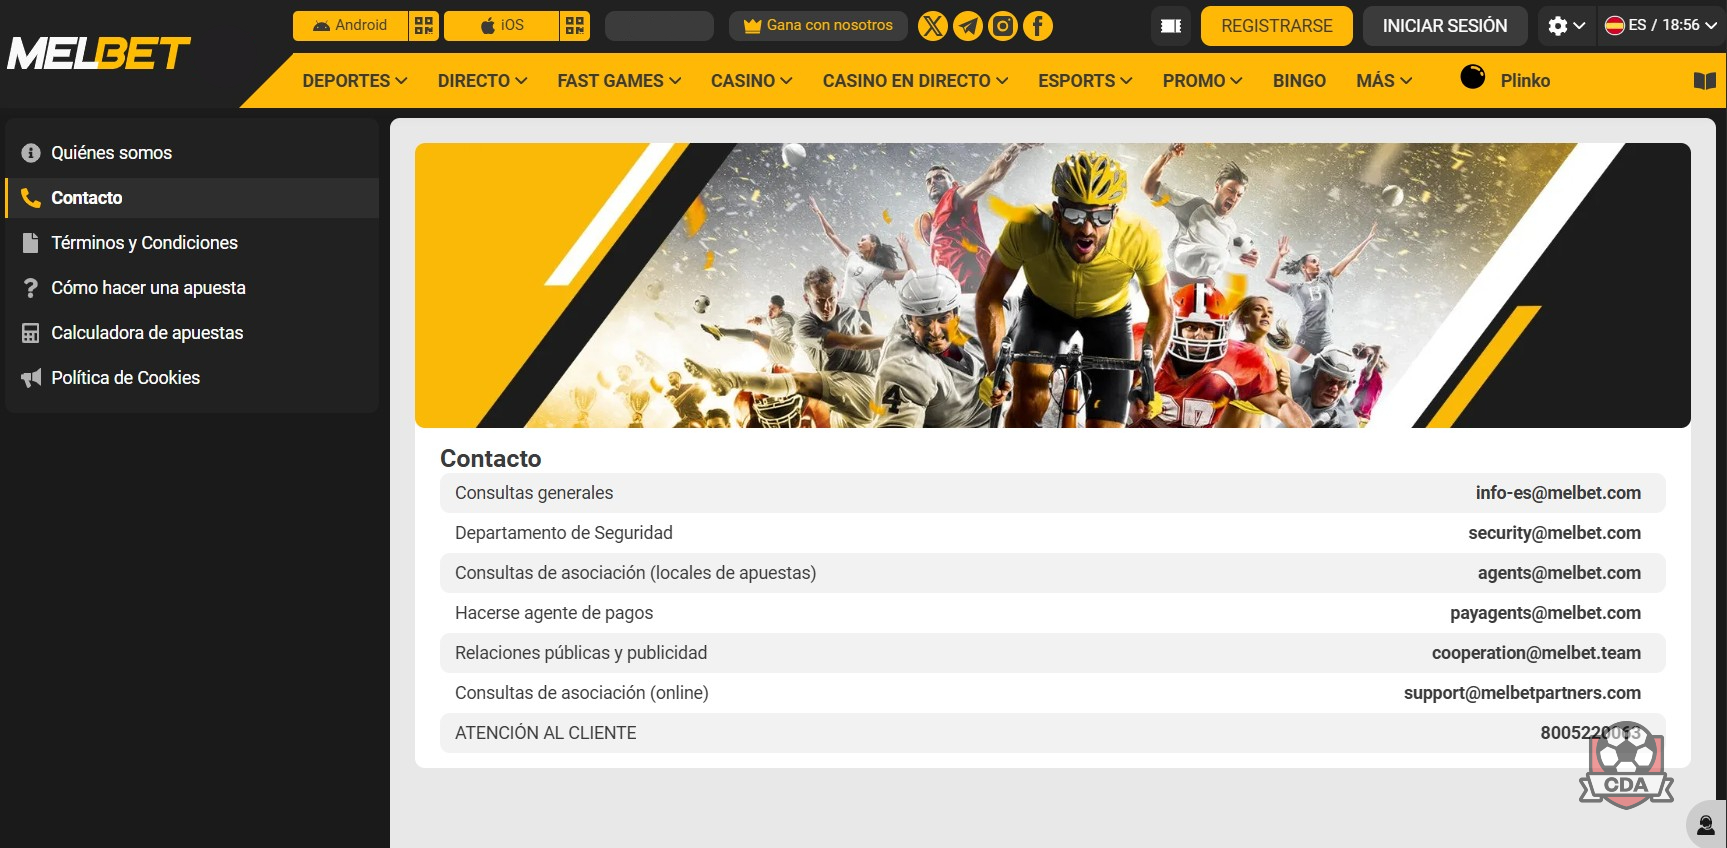Click the bet slip ticket icon

pos(1171,26)
